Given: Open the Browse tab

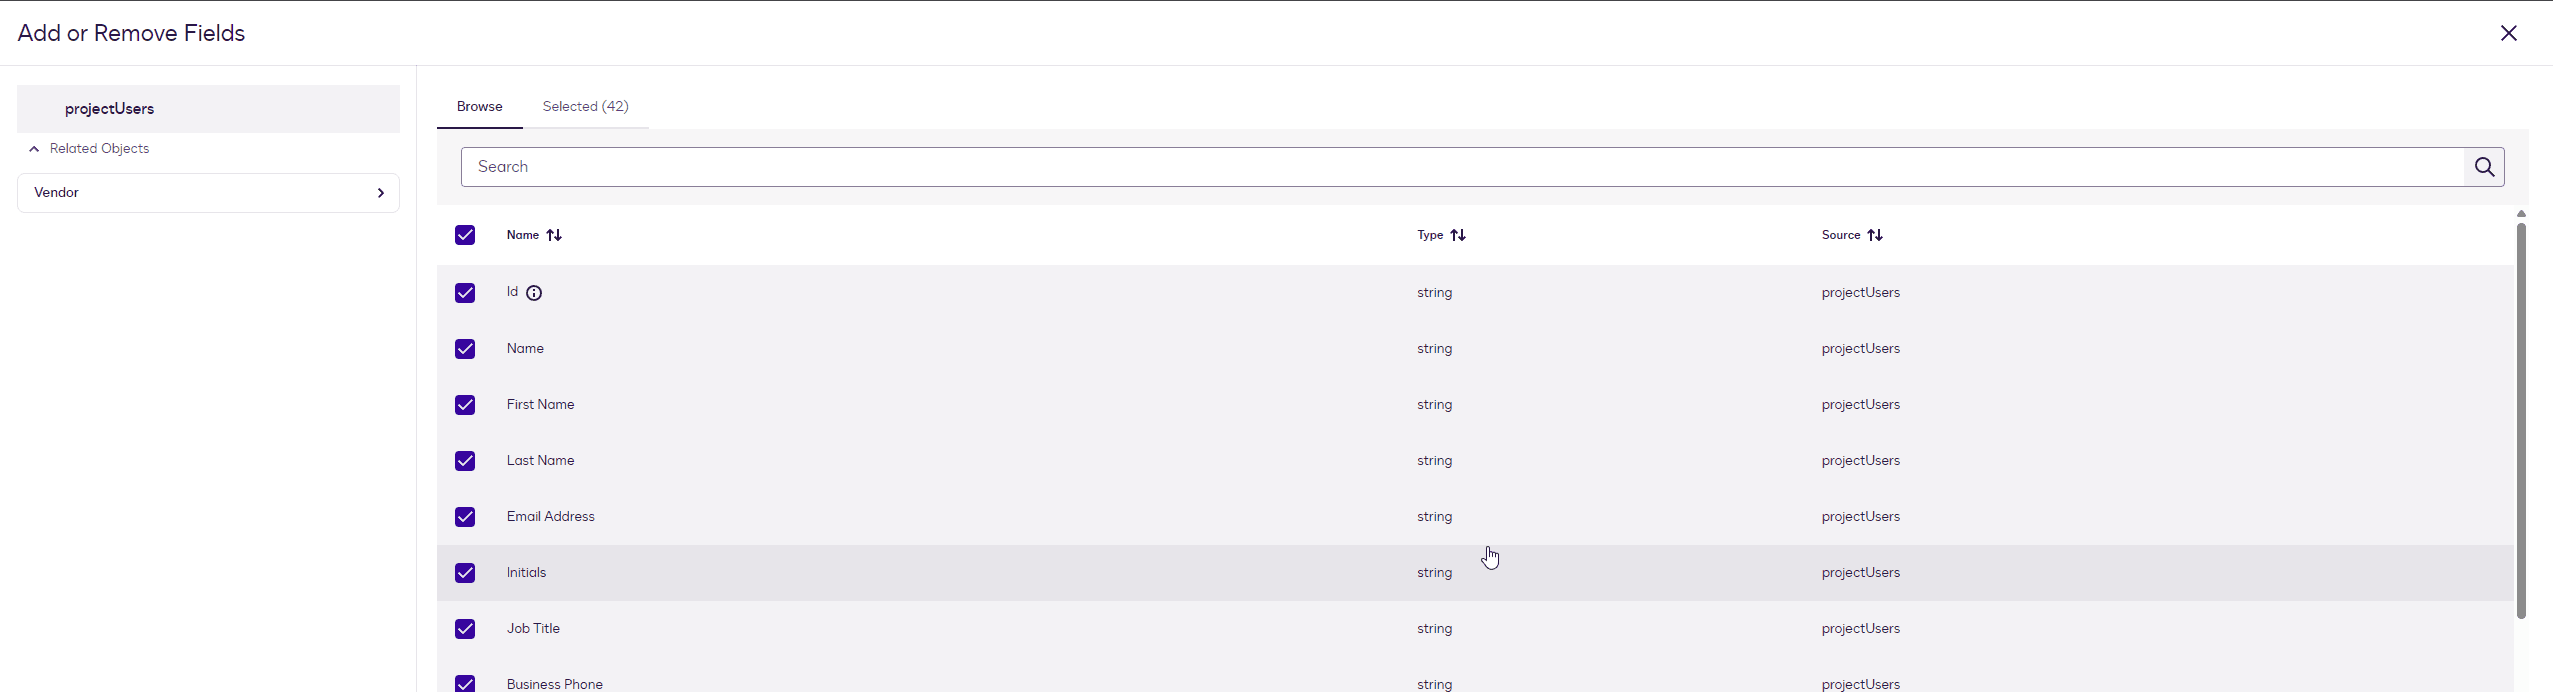Looking at the screenshot, I should pos(479,107).
